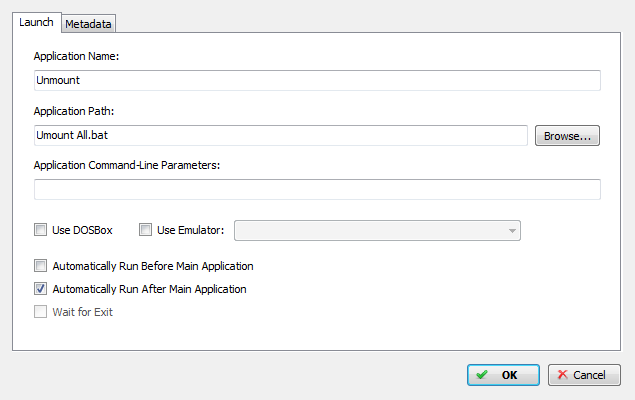Click the Browse... button

point(567,136)
